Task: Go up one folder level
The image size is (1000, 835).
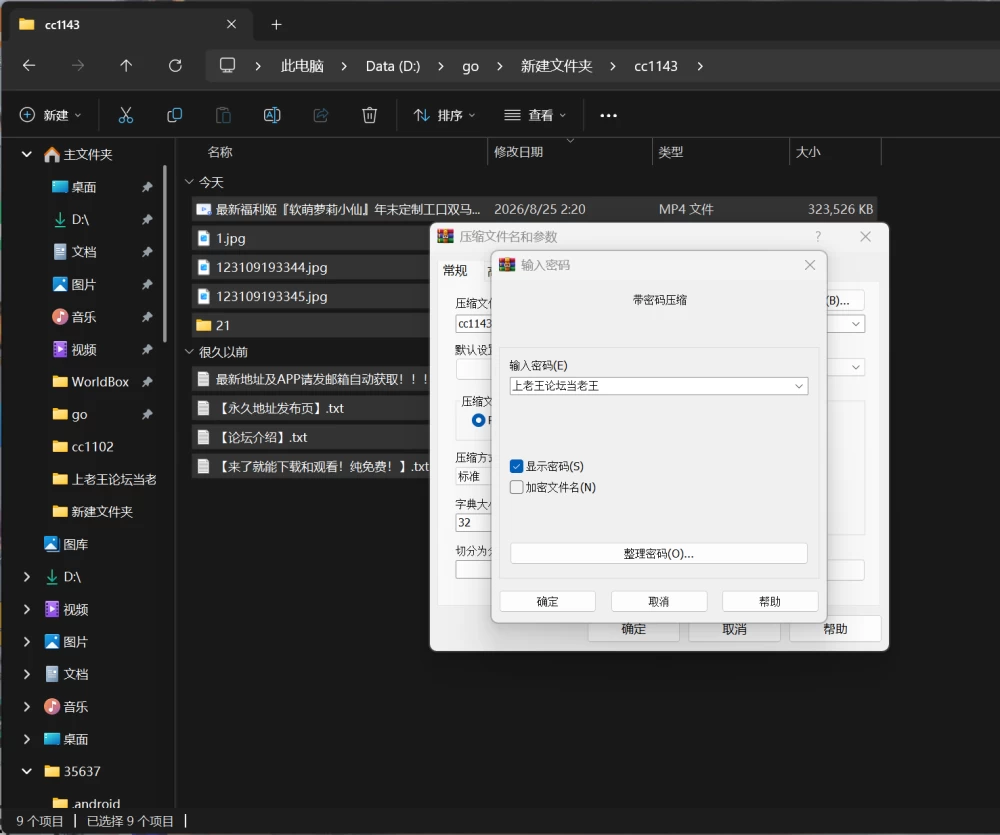Action: (x=126, y=66)
